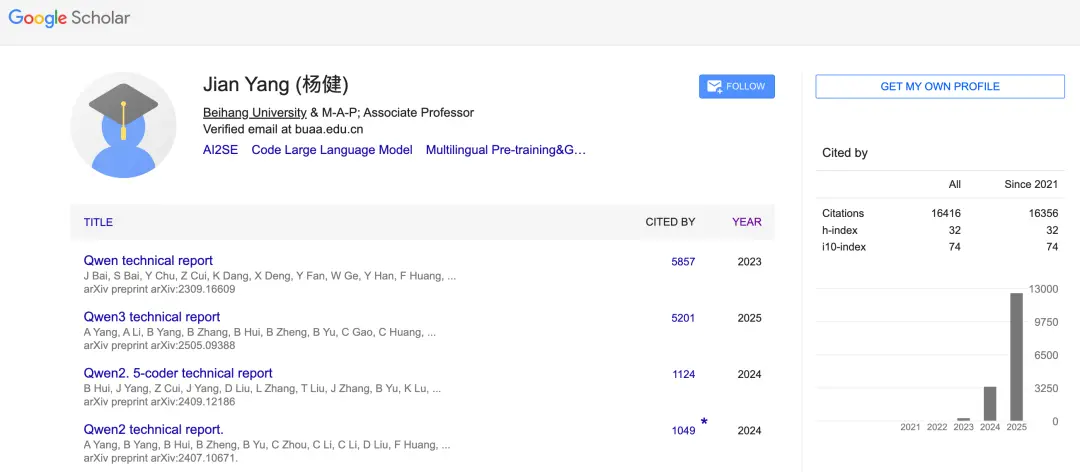View the 5857 citations of Qwen report
1080x472 pixels.
(683, 262)
